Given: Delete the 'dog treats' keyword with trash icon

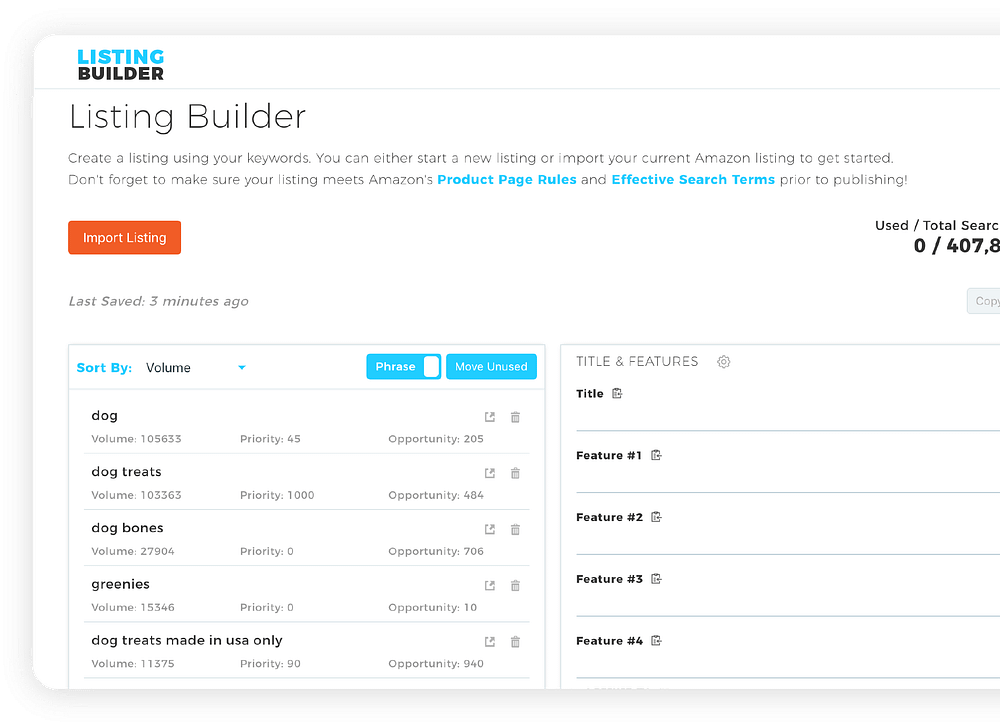Looking at the screenshot, I should pyautogui.click(x=515, y=473).
